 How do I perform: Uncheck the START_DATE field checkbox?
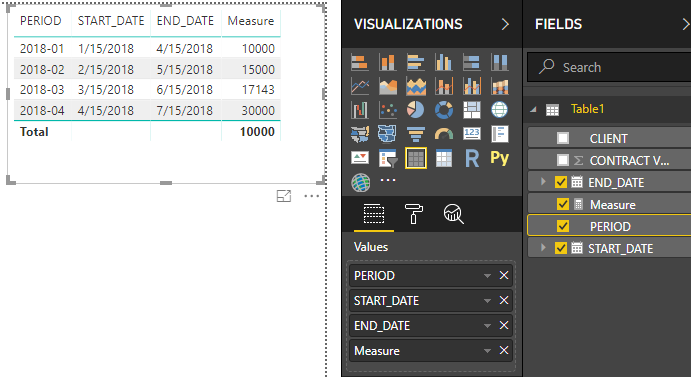pos(561,248)
